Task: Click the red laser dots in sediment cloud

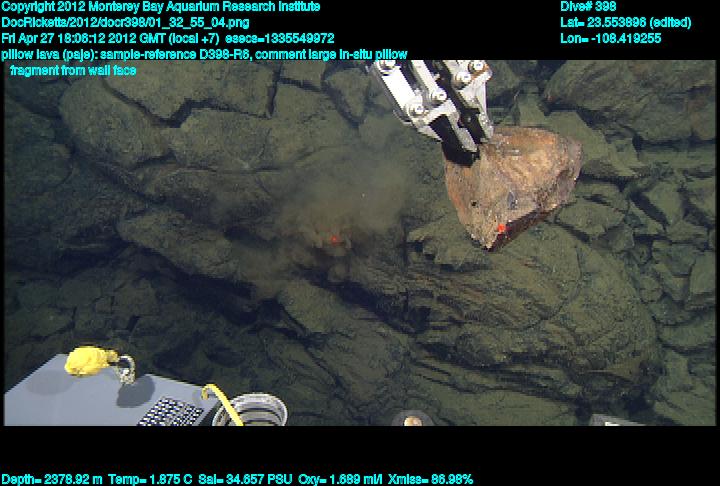Action: 327,241
